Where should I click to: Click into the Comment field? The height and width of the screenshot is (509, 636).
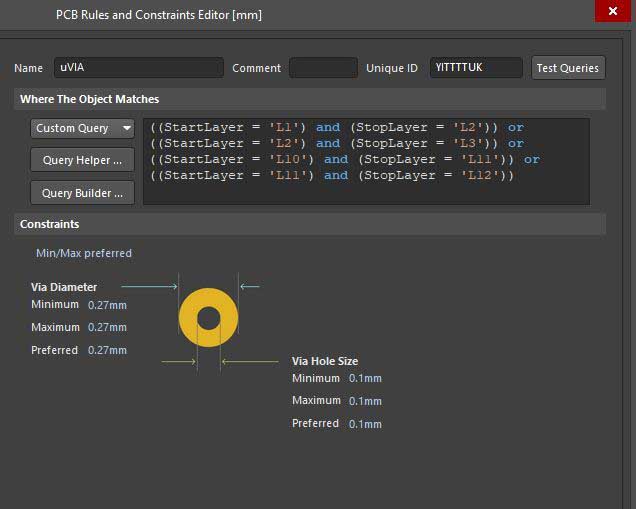pos(322,68)
